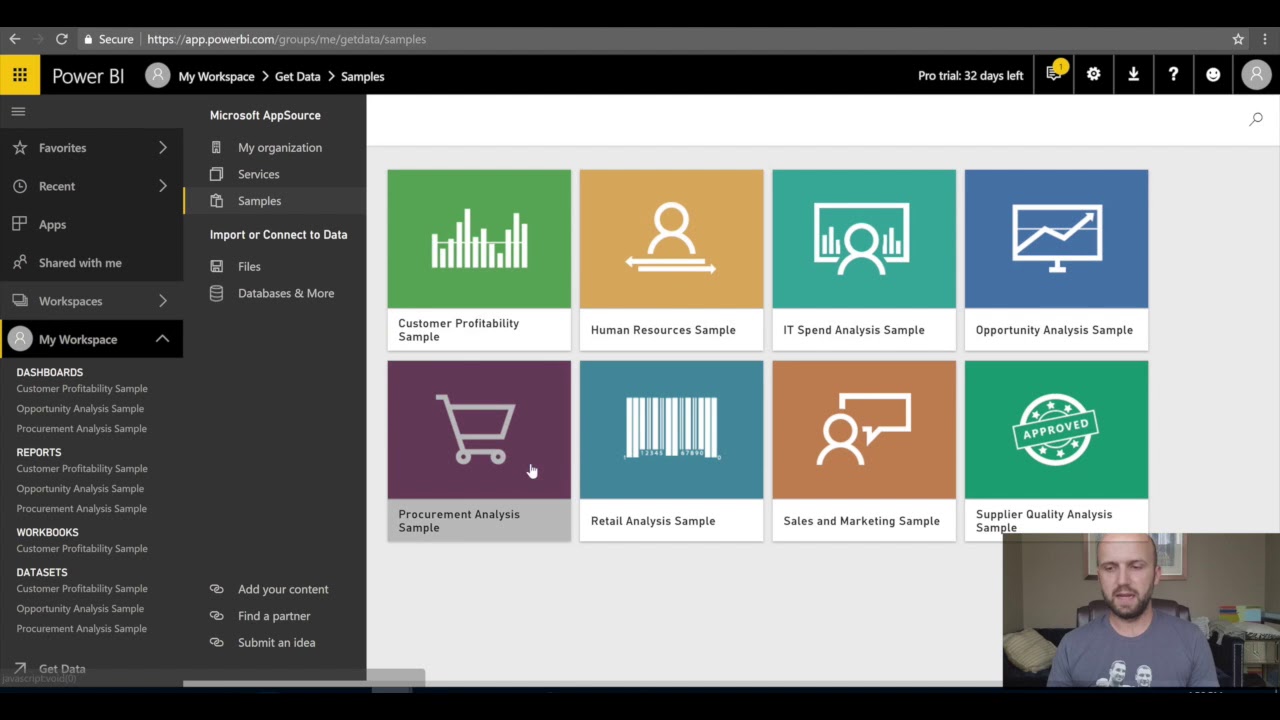The height and width of the screenshot is (720, 1280).
Task: Open the app launcher waffle icon
Action: point(20,75)
